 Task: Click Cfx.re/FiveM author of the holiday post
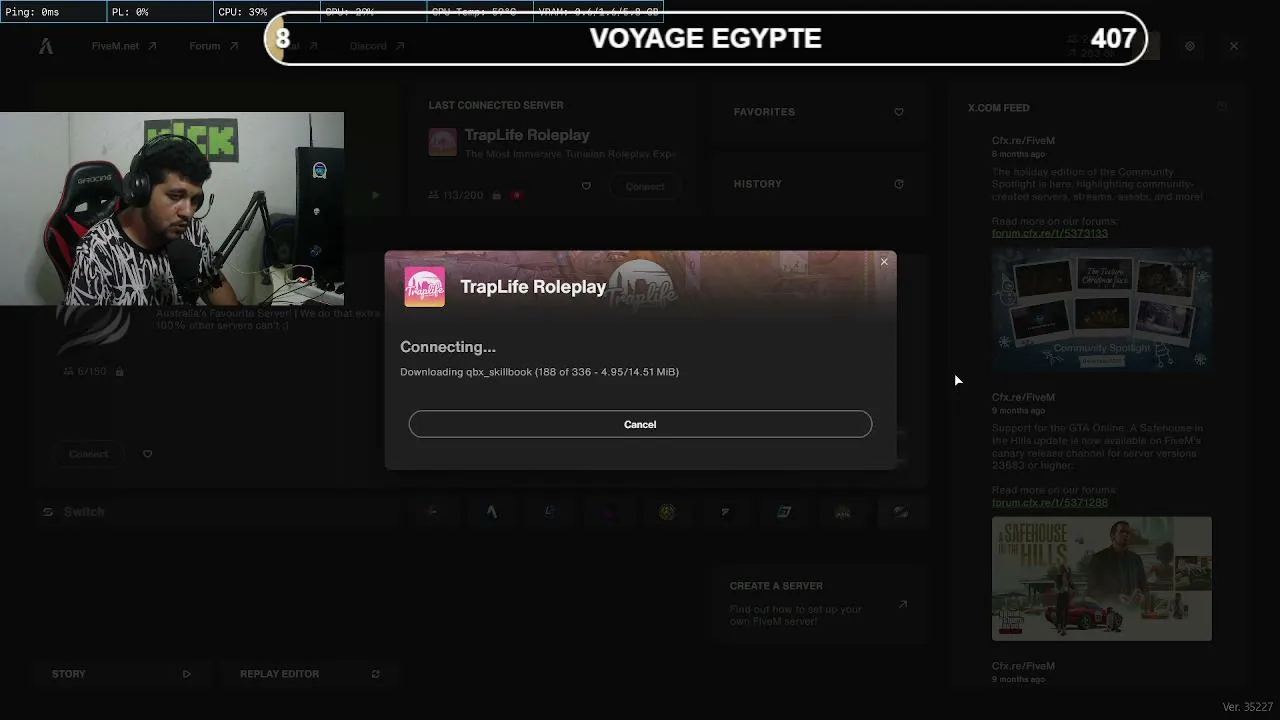point(1023,141)
